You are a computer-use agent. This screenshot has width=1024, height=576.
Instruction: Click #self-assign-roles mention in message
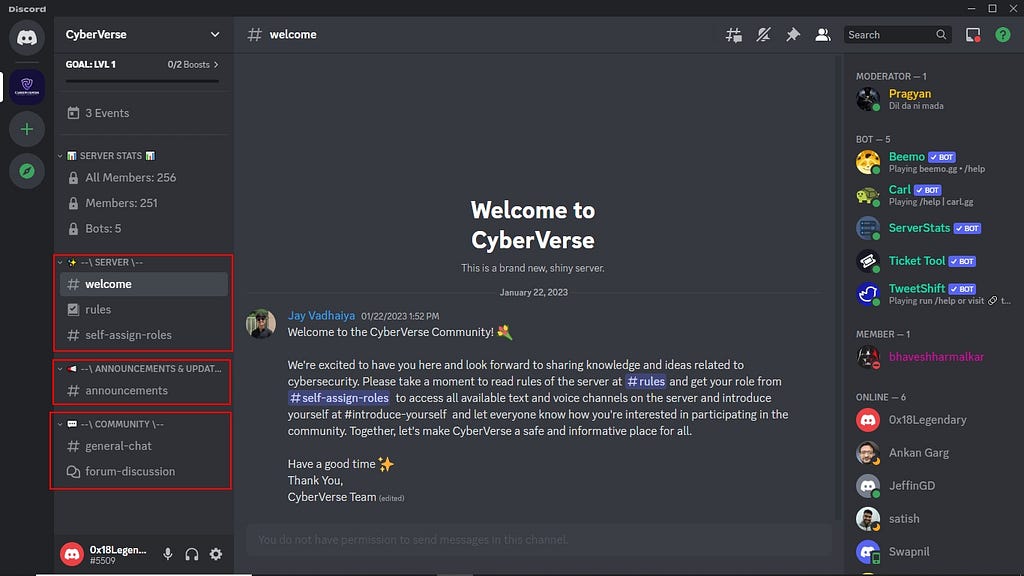pyautogui.click(x=338, y=398)
